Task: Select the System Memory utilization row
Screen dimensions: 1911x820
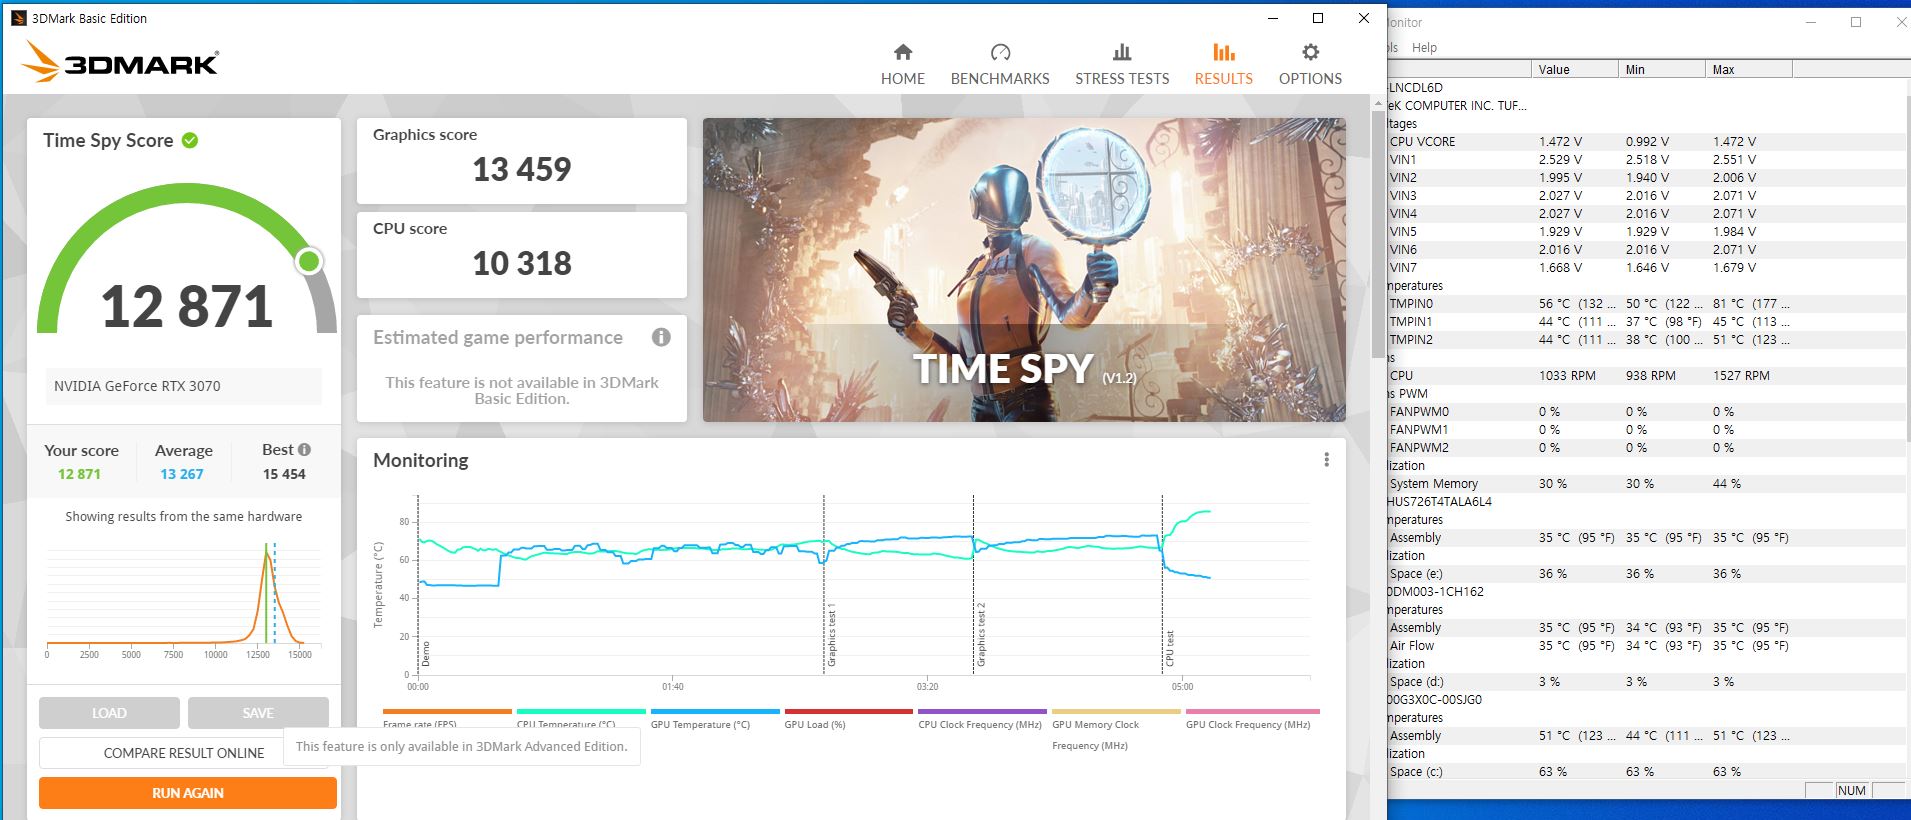Action: (1647, 484)
